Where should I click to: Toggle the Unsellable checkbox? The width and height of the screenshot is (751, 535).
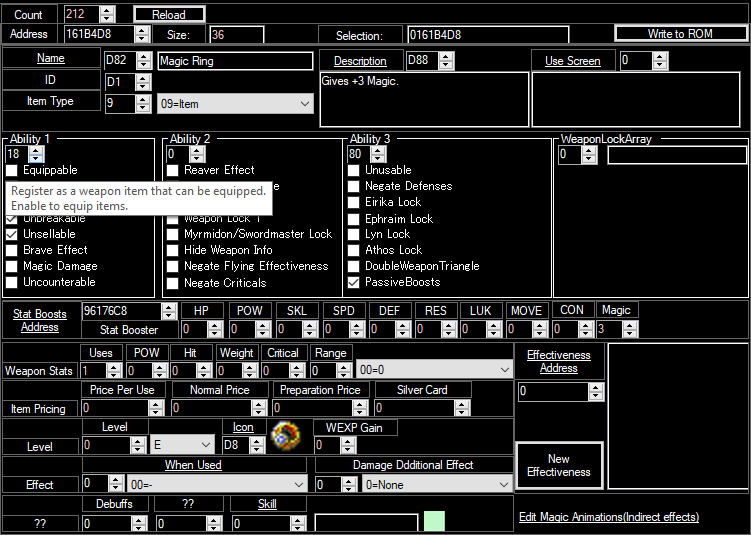click(13, 234)
